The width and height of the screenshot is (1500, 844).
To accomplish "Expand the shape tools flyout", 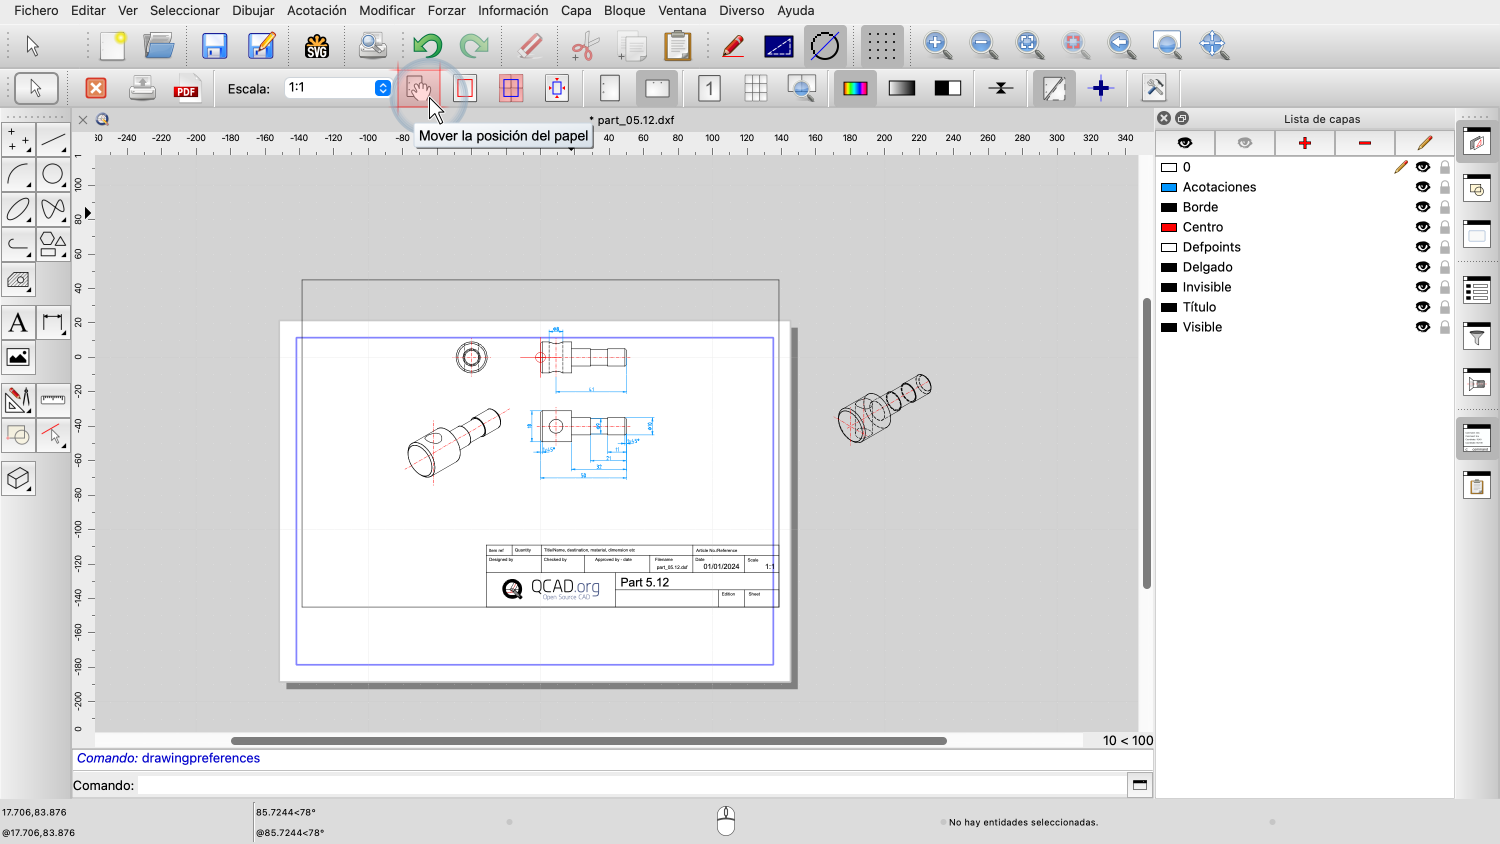I will tap(53, 243).
